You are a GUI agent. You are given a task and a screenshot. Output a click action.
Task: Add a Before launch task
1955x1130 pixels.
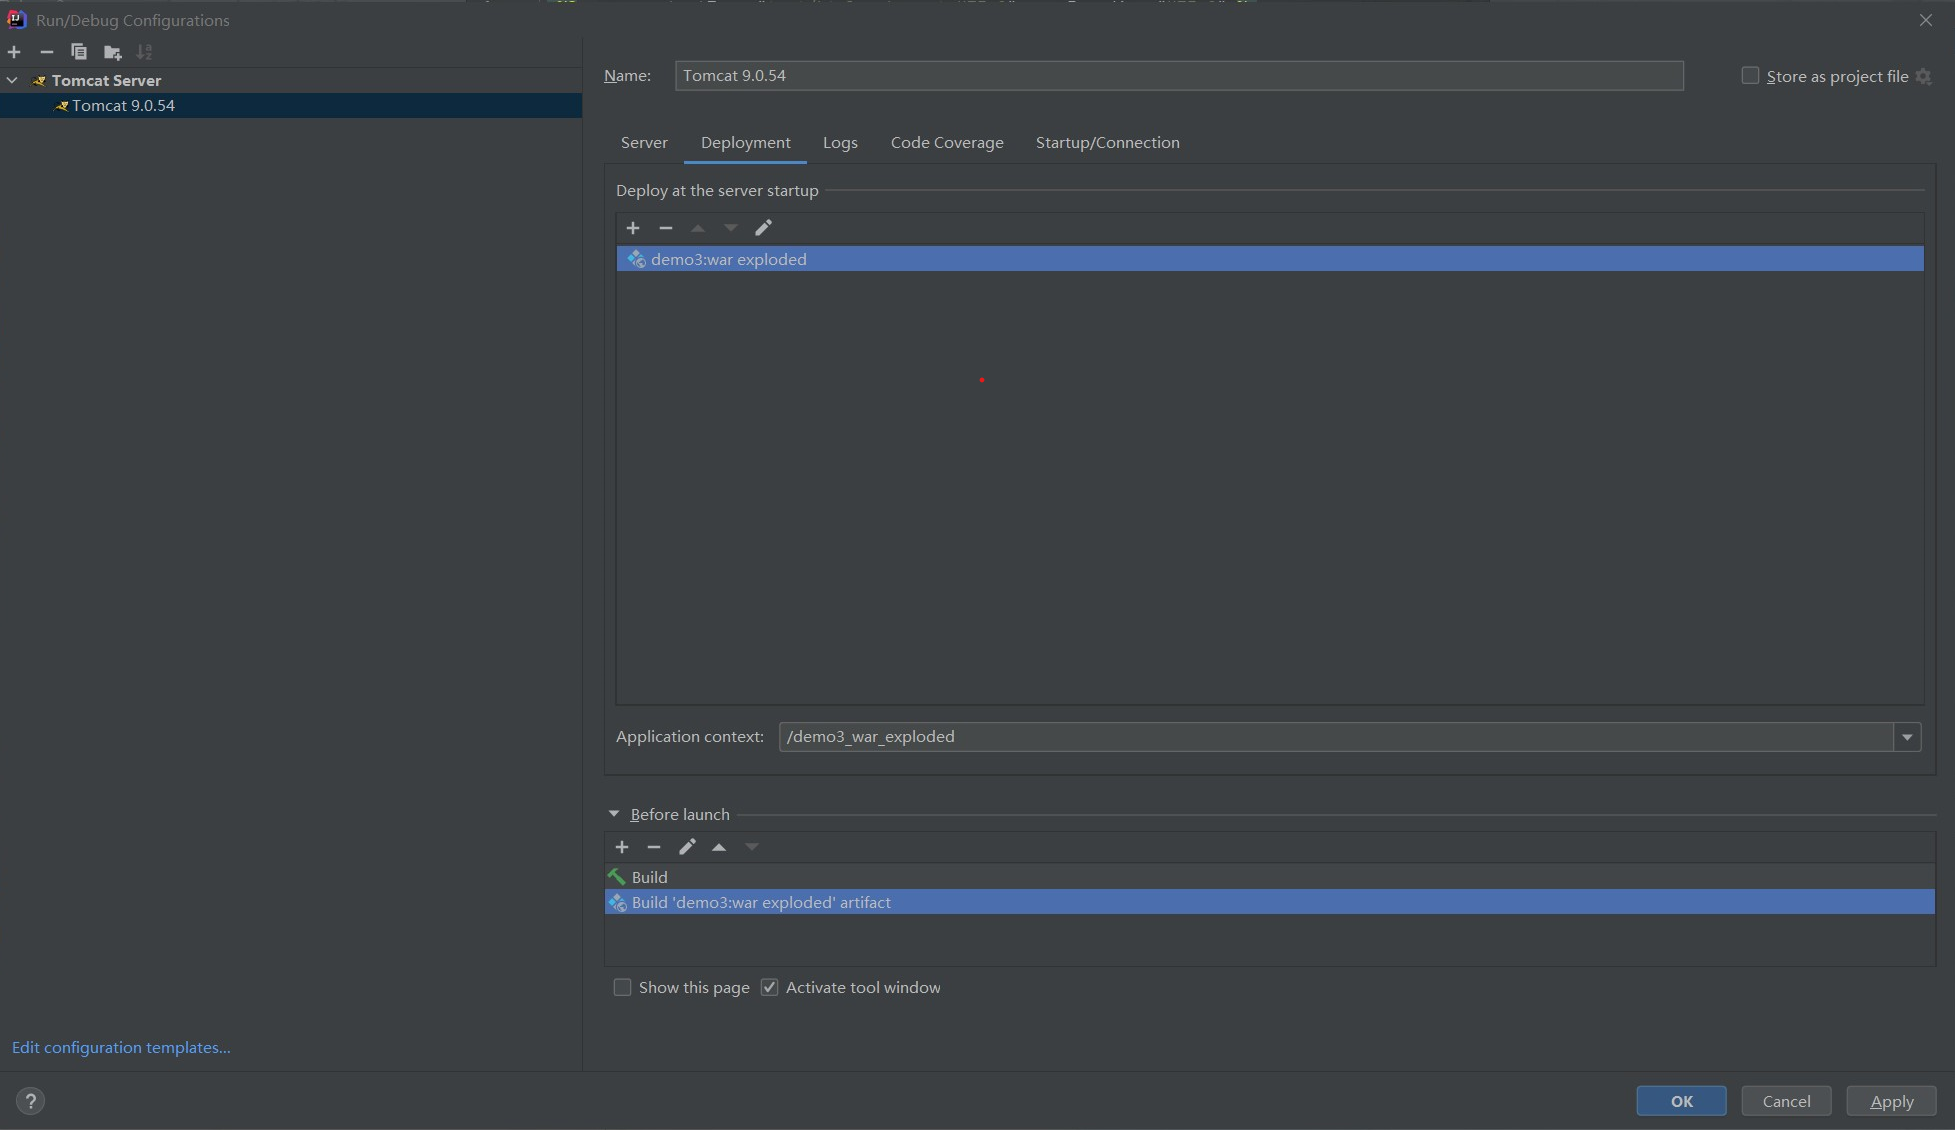622,847
